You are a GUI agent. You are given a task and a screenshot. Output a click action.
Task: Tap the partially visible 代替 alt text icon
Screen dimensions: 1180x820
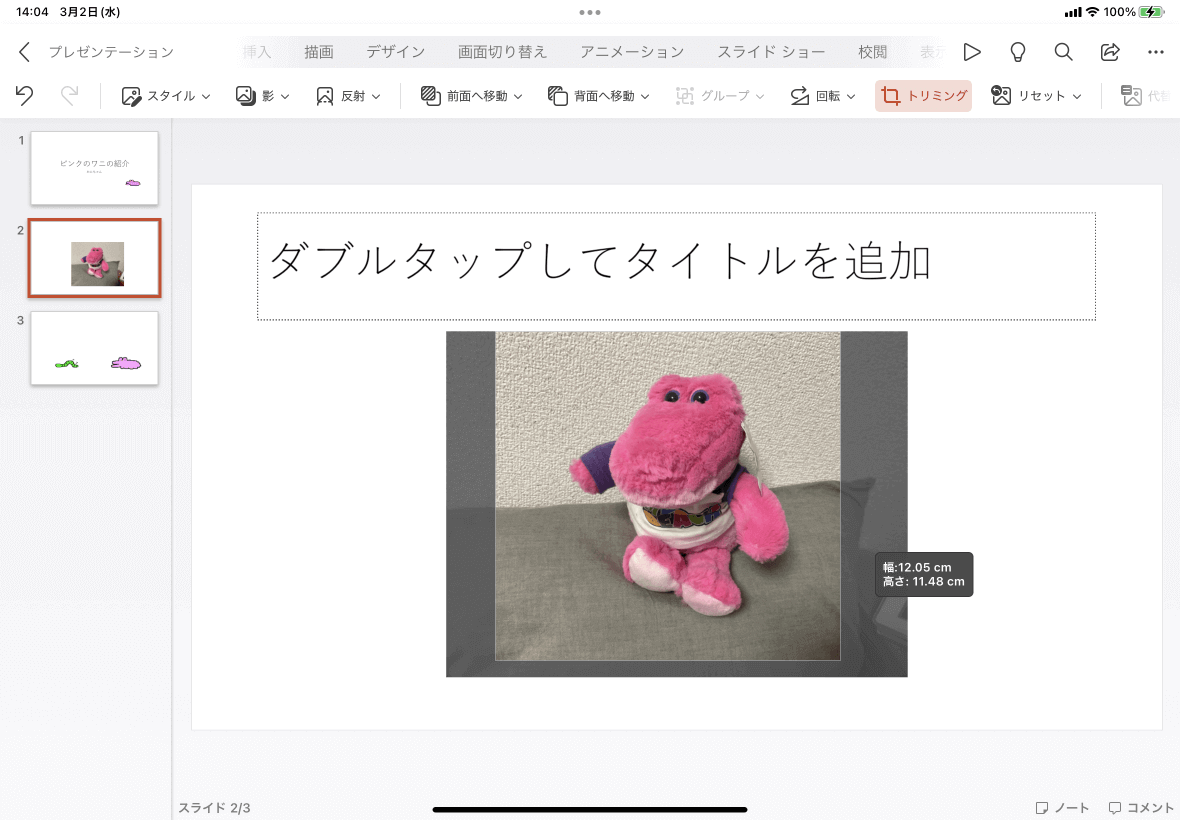pos(1132,96)
